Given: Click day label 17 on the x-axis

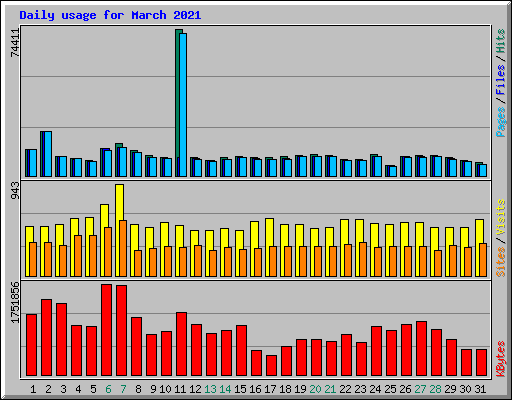Looking at the screenshot, I should pos(270,389).
